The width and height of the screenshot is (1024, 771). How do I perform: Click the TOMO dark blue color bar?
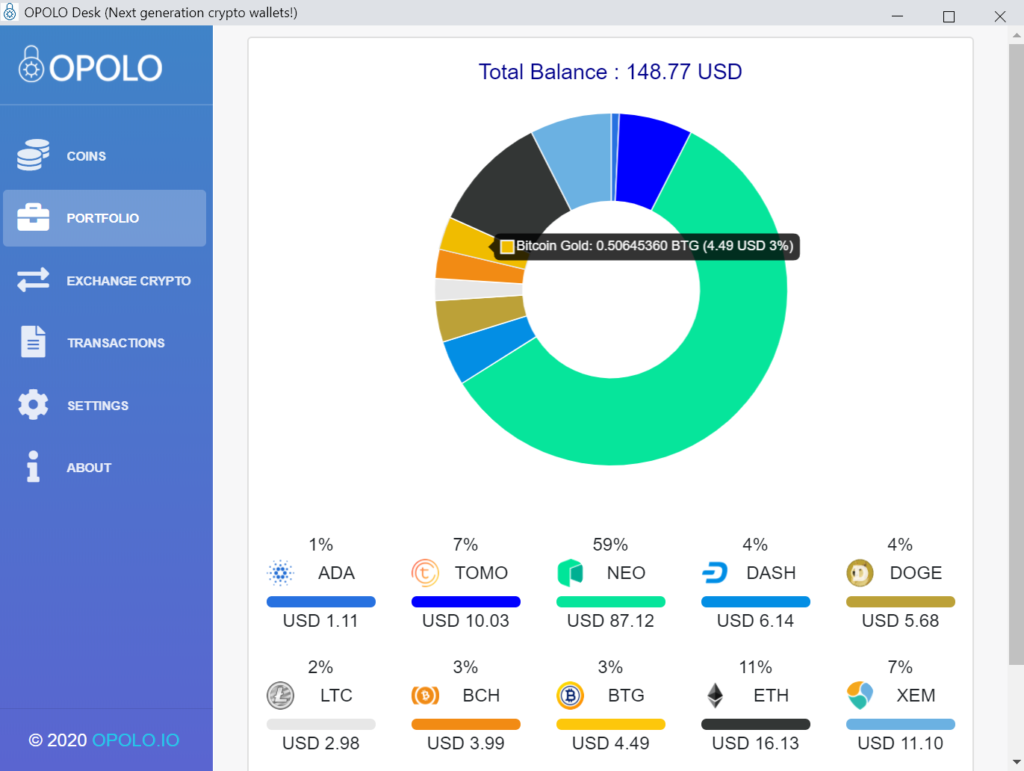(466, 601)
